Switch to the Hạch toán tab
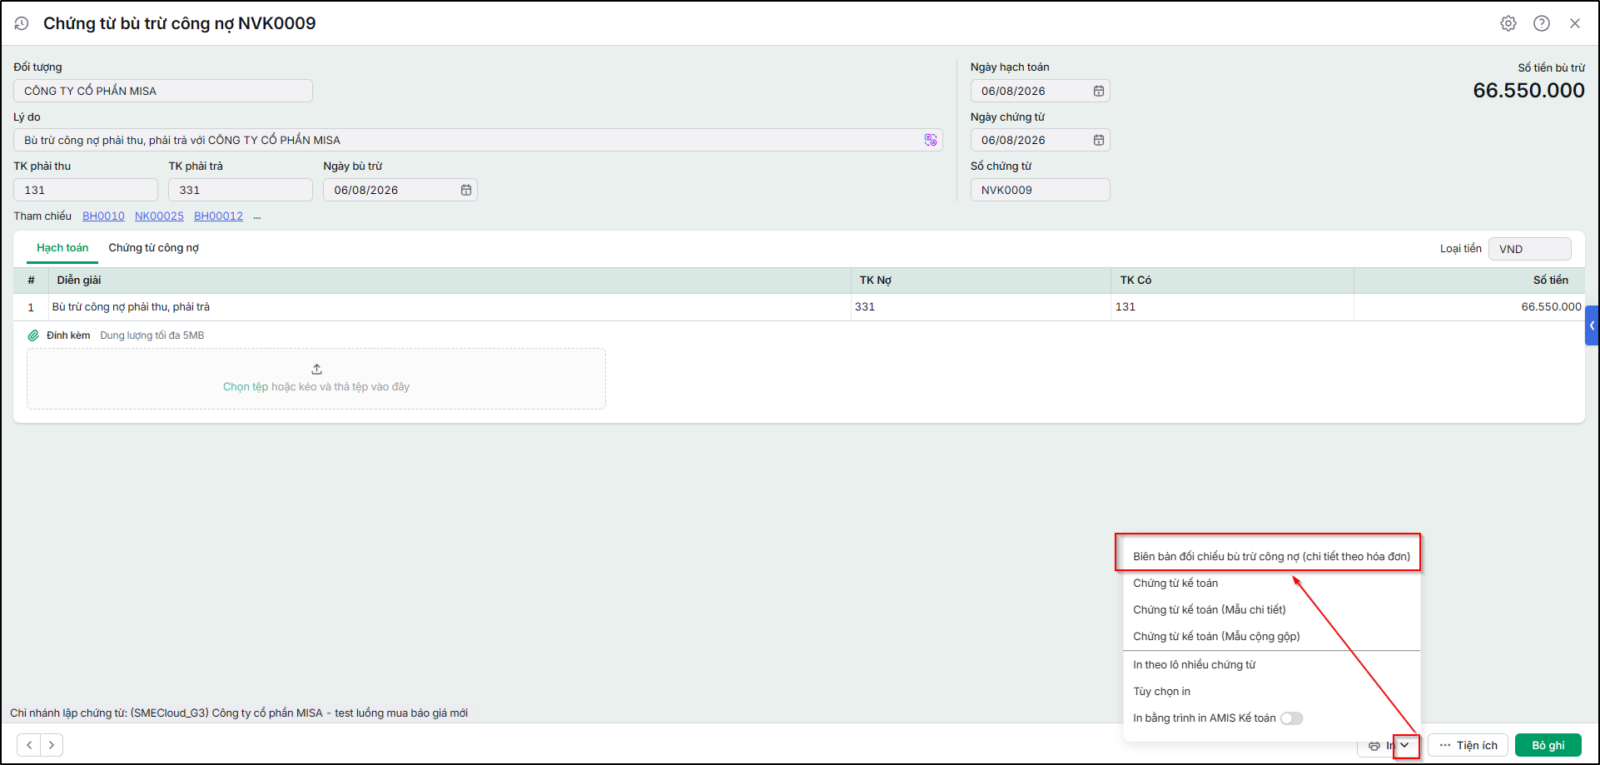Screen dimensions: 1600x765 [62, 248]
